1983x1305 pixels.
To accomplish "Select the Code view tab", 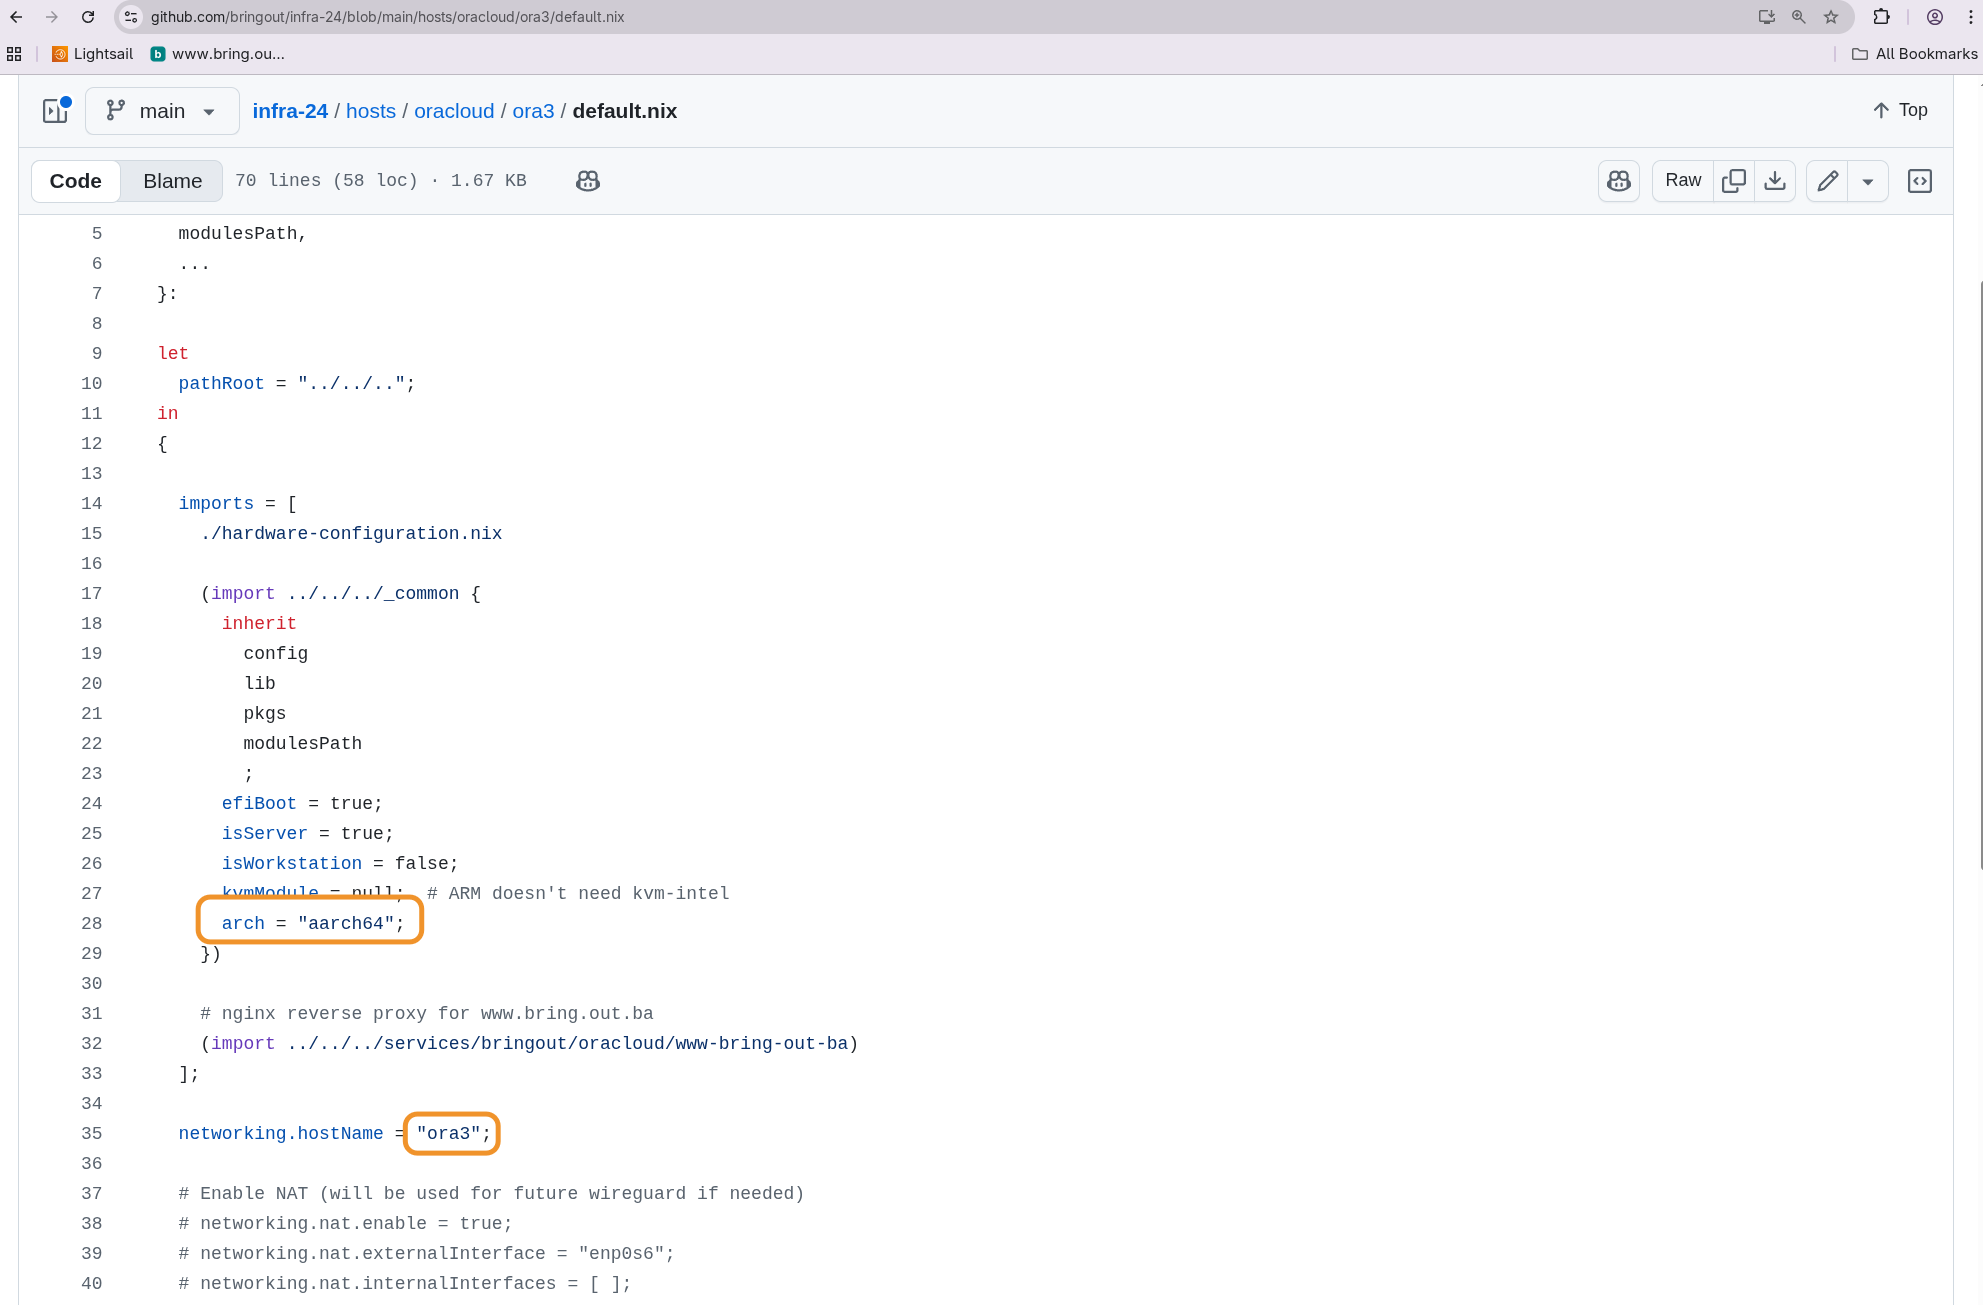I will [x=76, y=181].
